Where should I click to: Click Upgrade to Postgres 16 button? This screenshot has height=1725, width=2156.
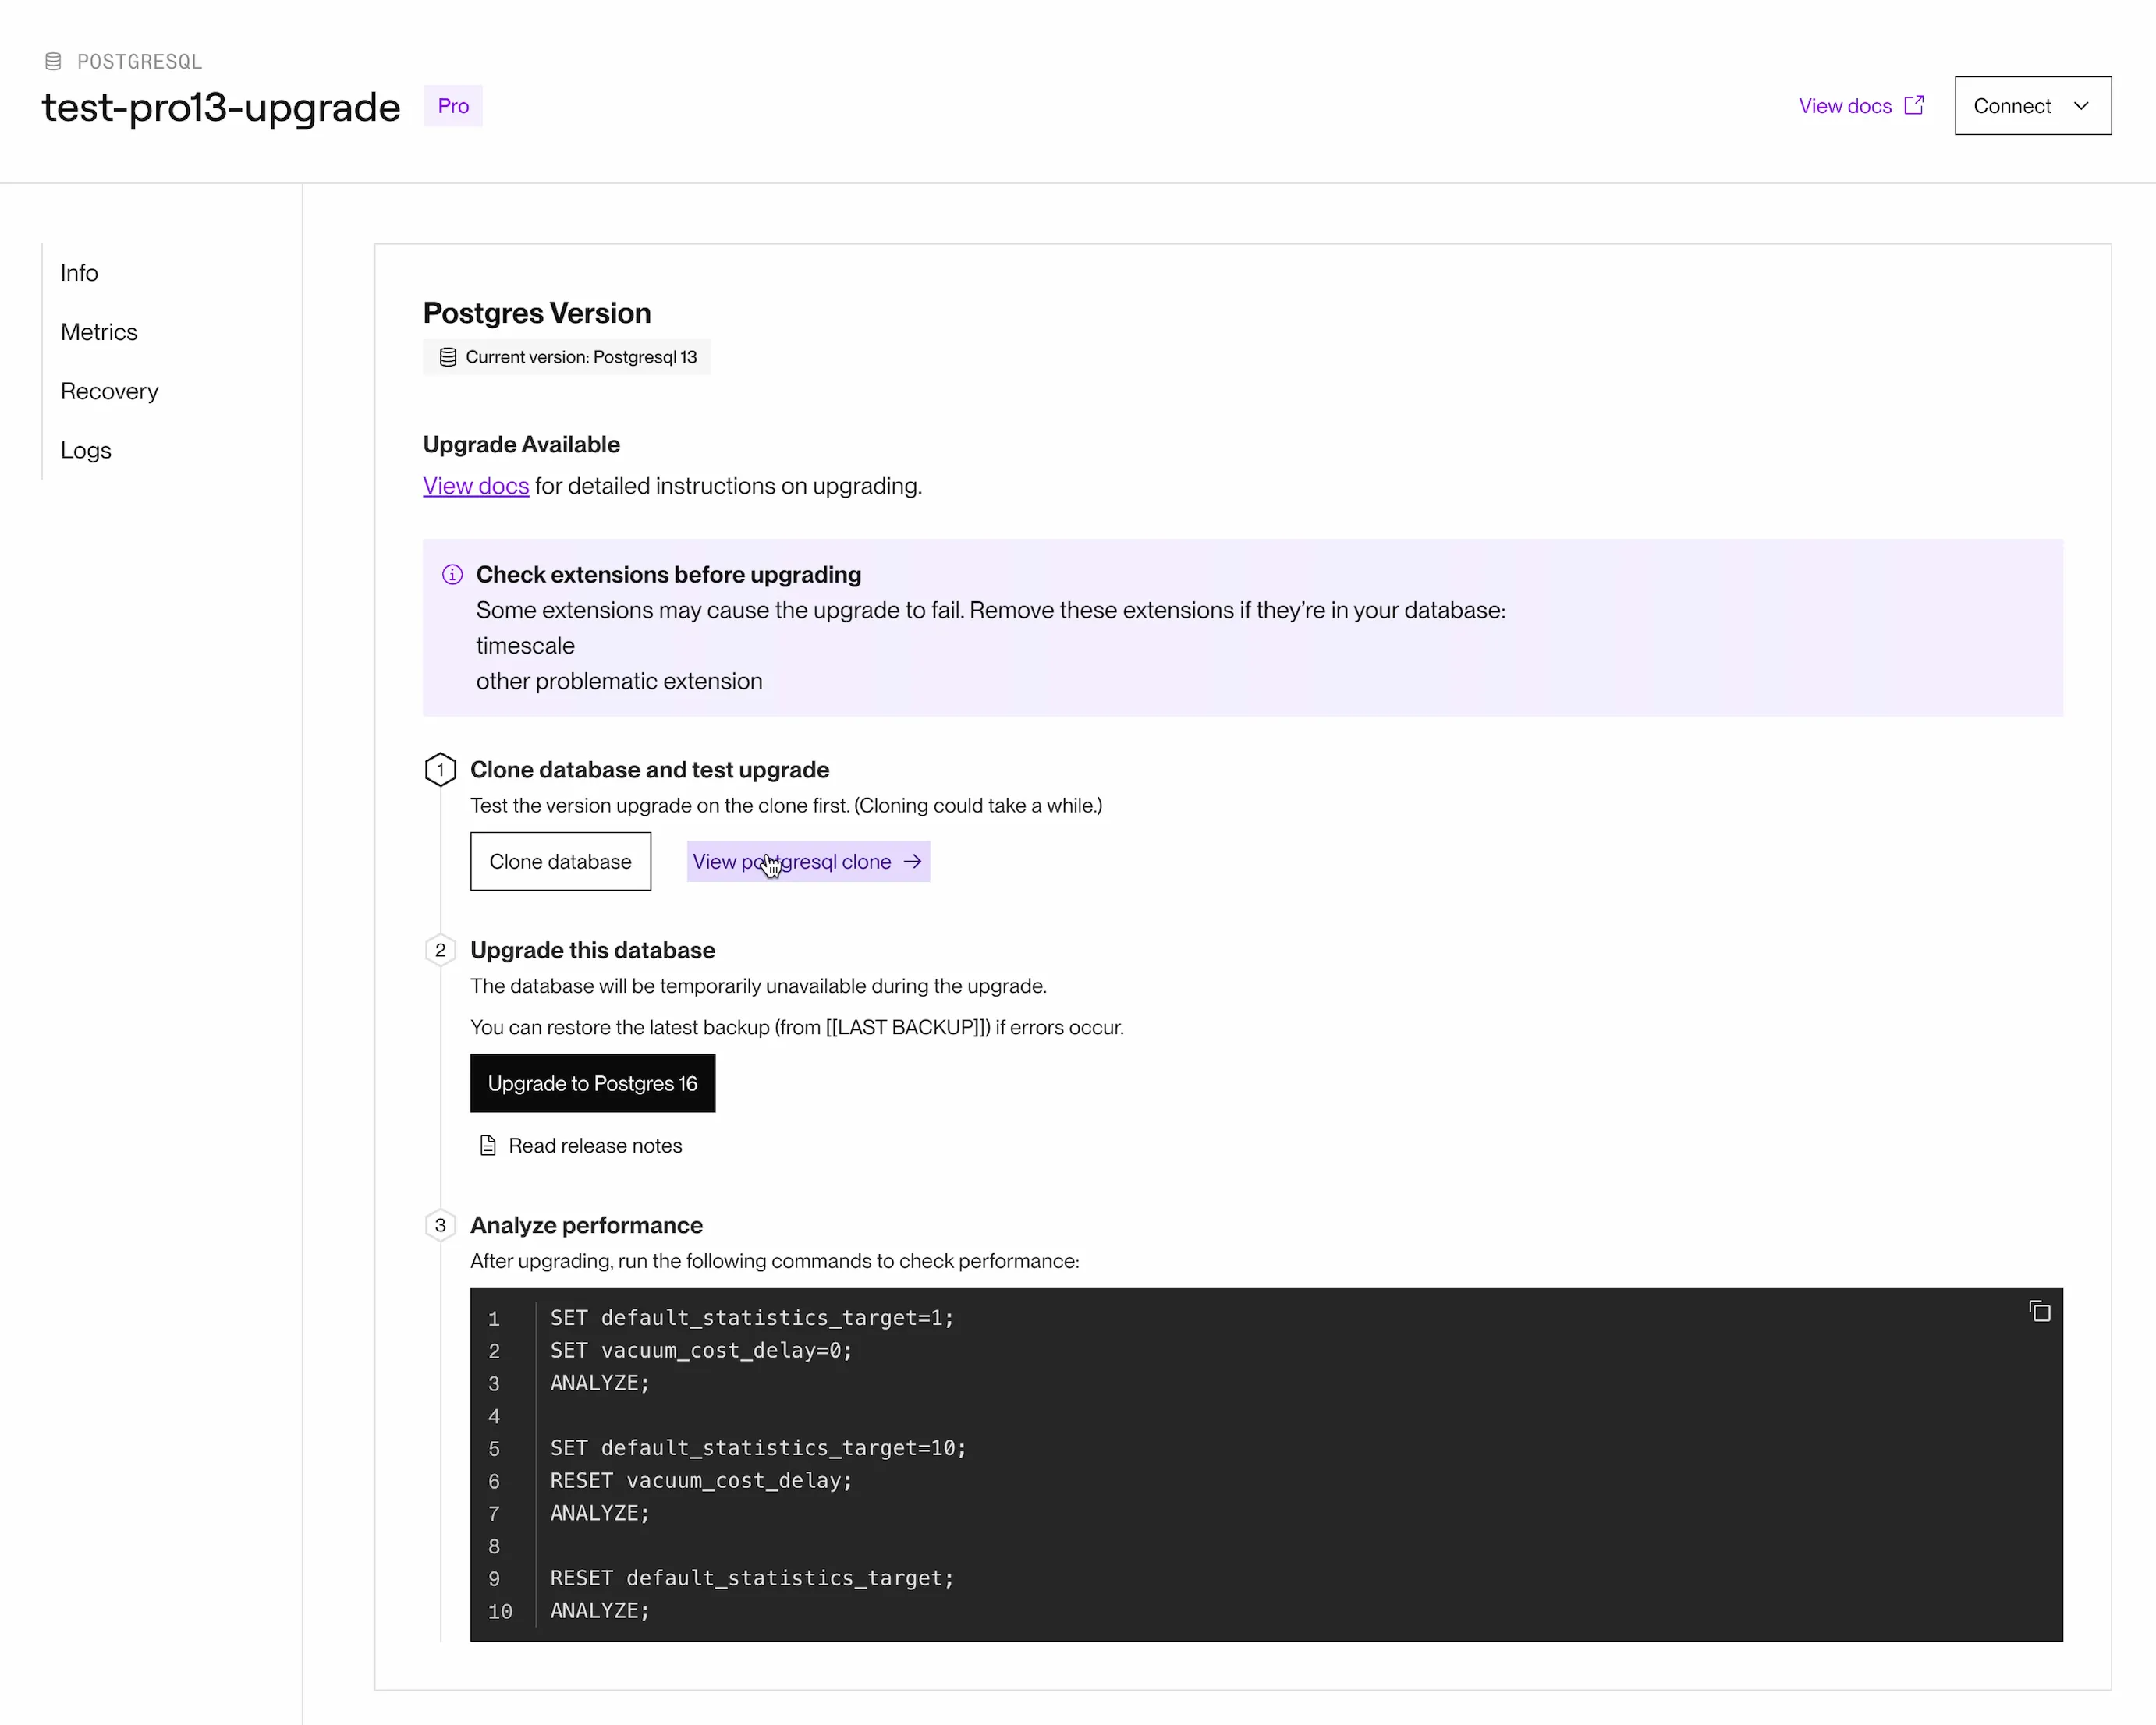click(592, 1083)
